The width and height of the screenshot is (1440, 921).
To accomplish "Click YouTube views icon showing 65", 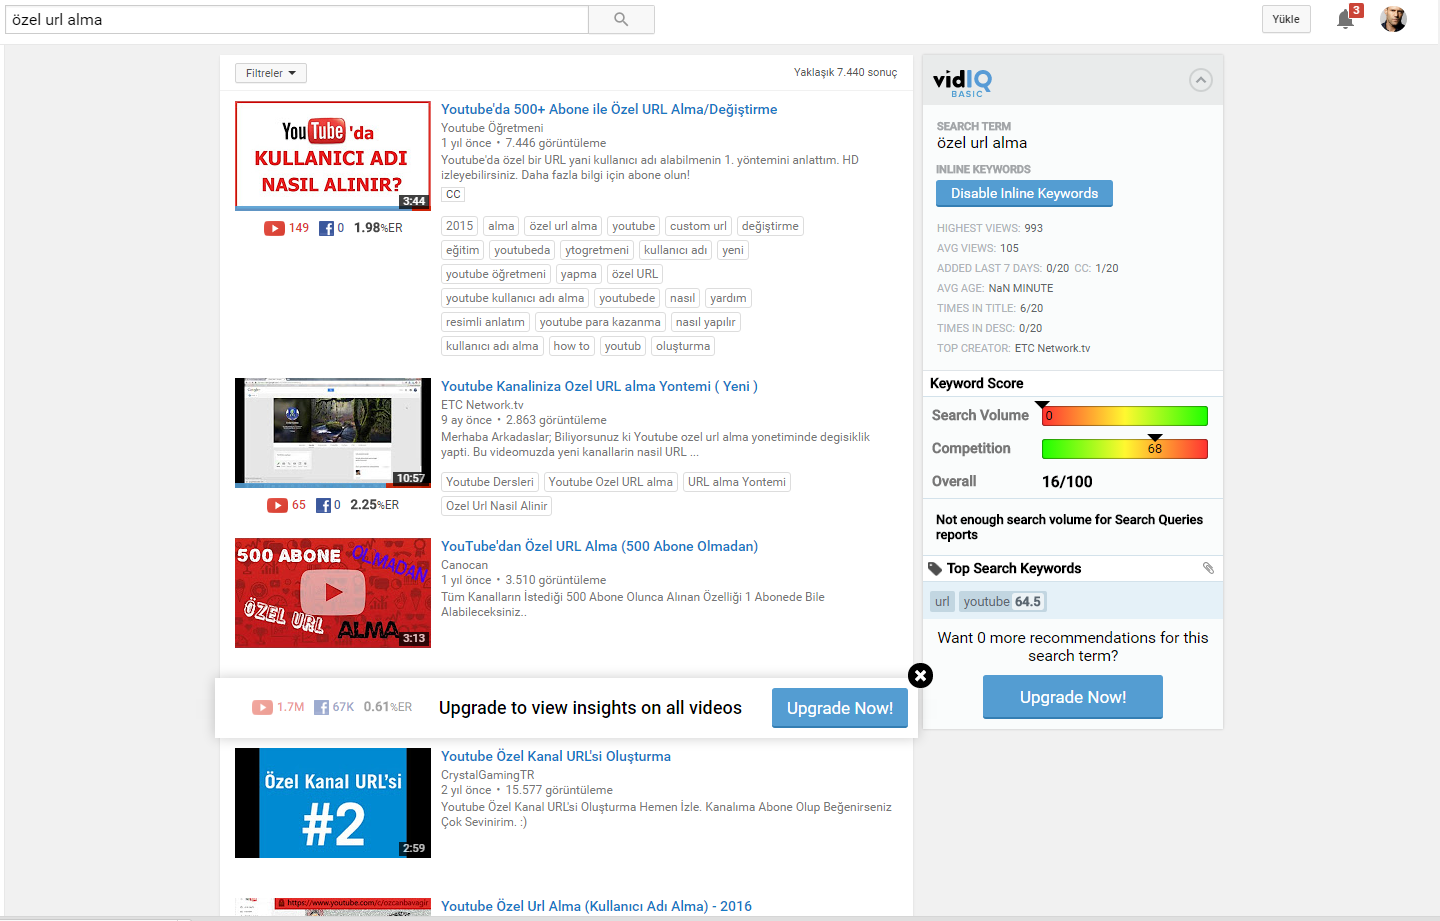I will [x=277, y=505].
